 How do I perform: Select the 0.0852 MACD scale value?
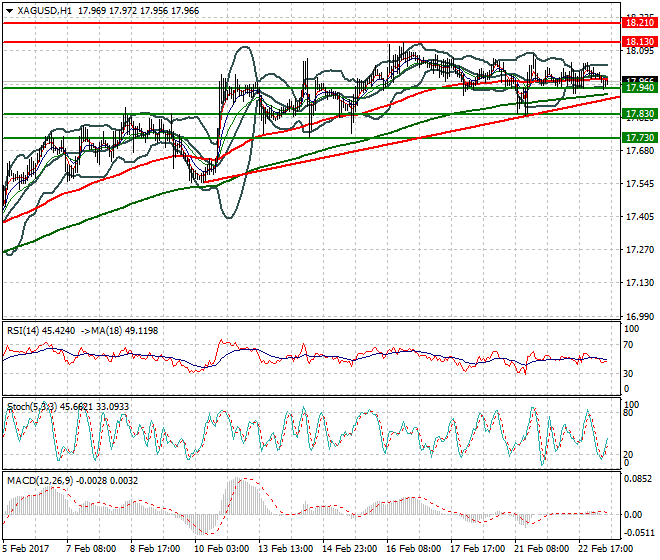coord(638,479)
